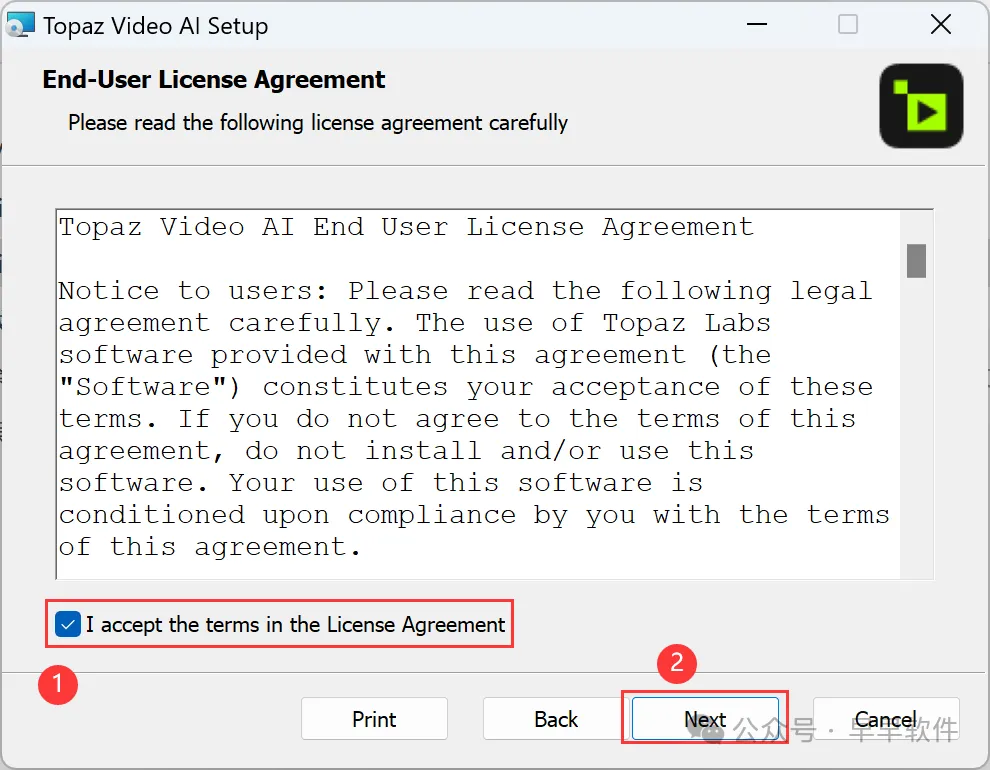
Task: Click the Topaz Video AI logo icon
Action: [921, 106]
